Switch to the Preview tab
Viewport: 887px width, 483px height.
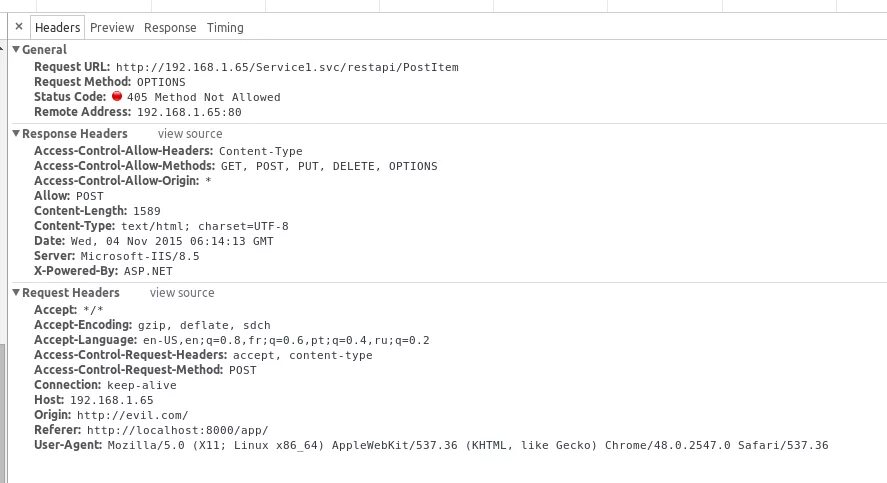pos(112,28)
